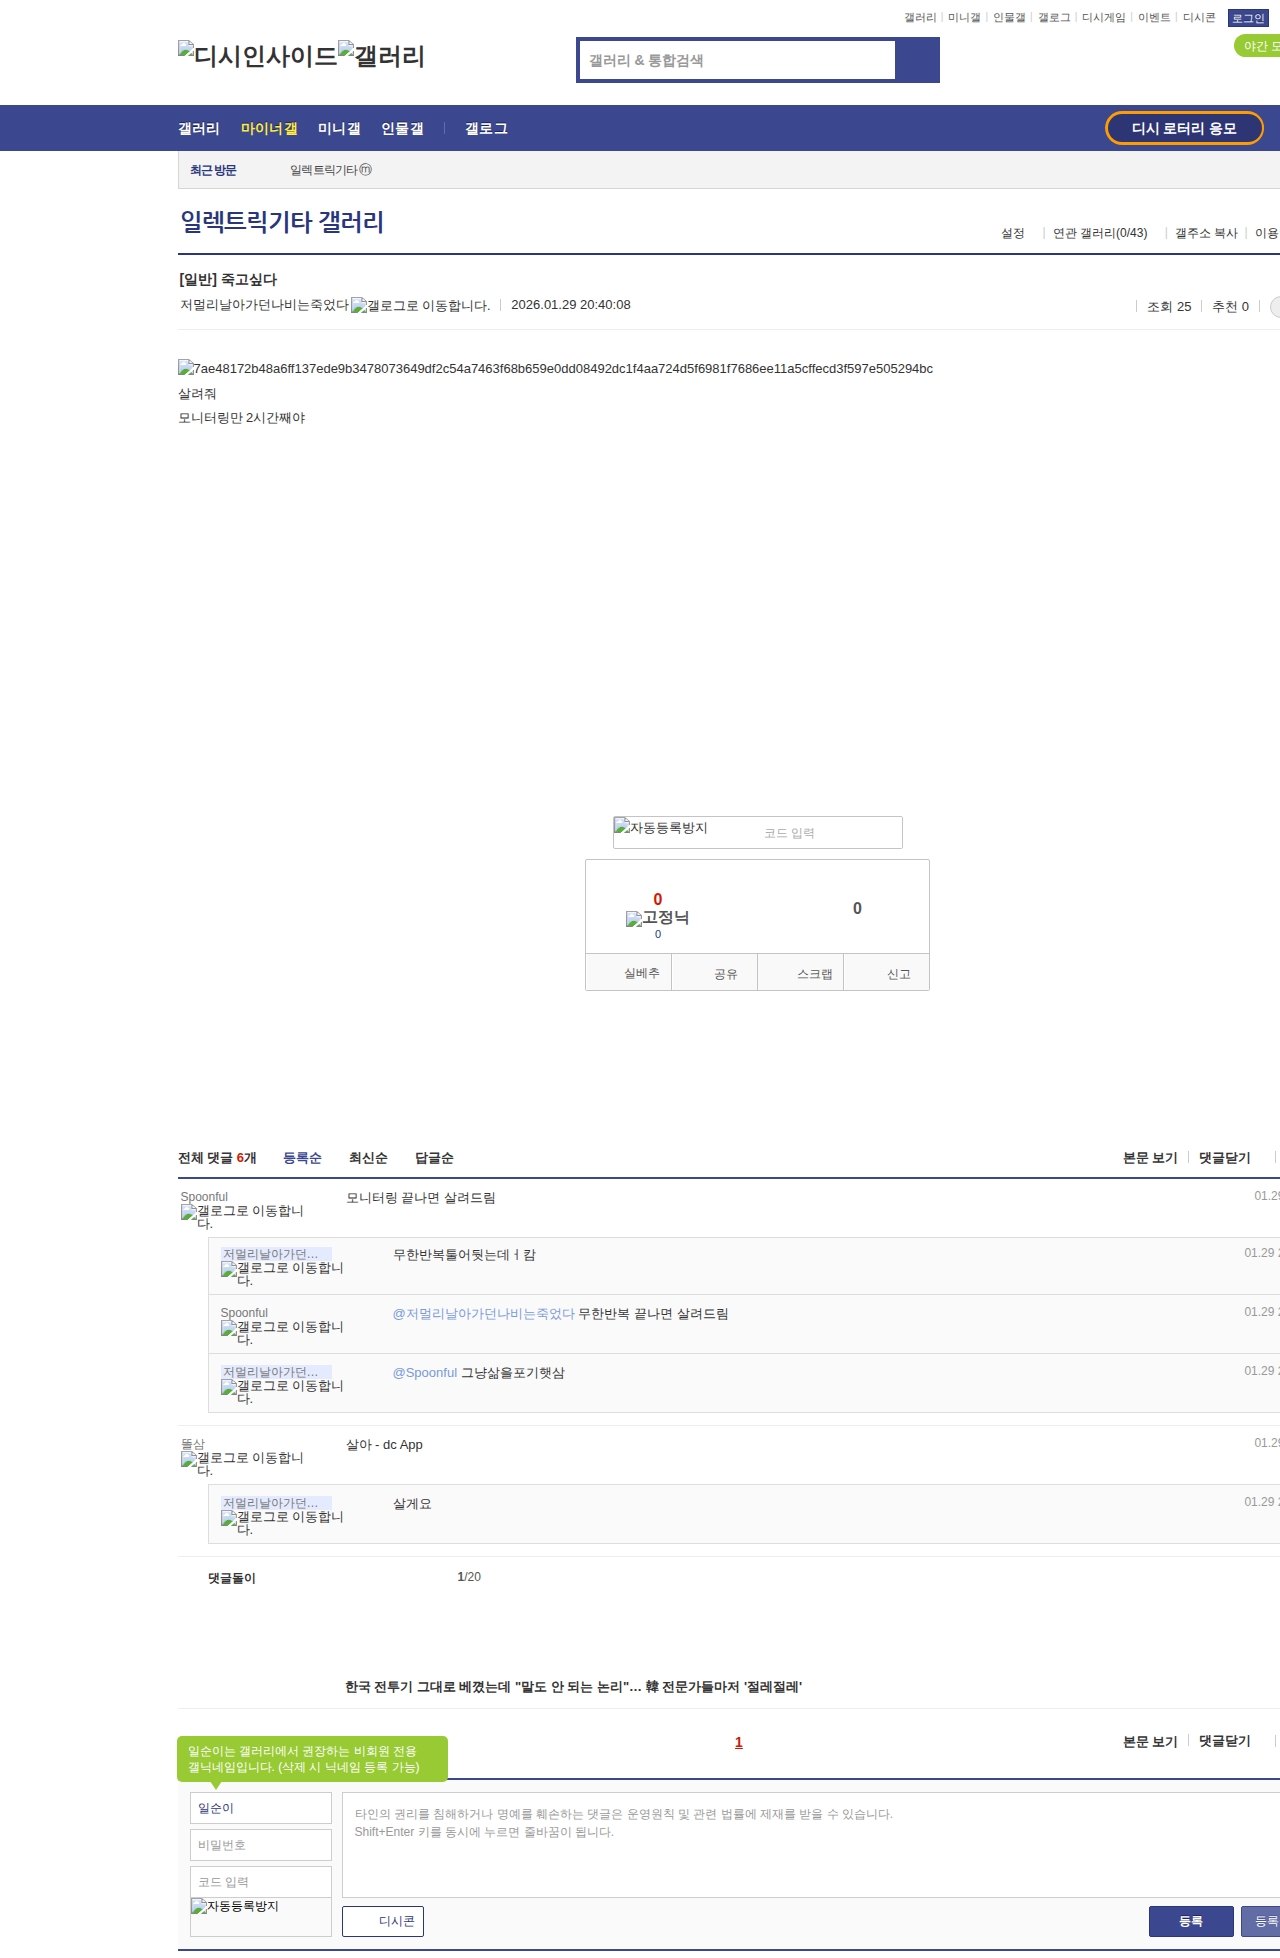
Task: Click the gallog icon next to the post author
Action: [420, 306]
